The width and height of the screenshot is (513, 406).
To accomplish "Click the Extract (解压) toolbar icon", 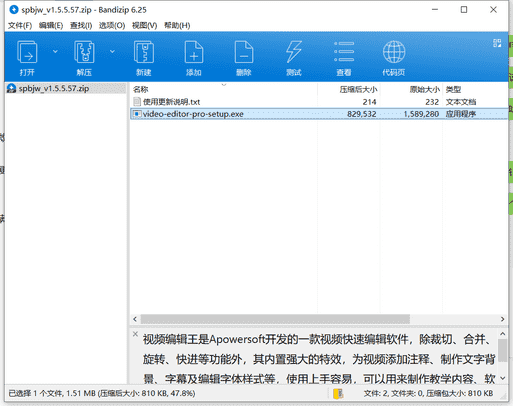I will (x=84, y=52).
